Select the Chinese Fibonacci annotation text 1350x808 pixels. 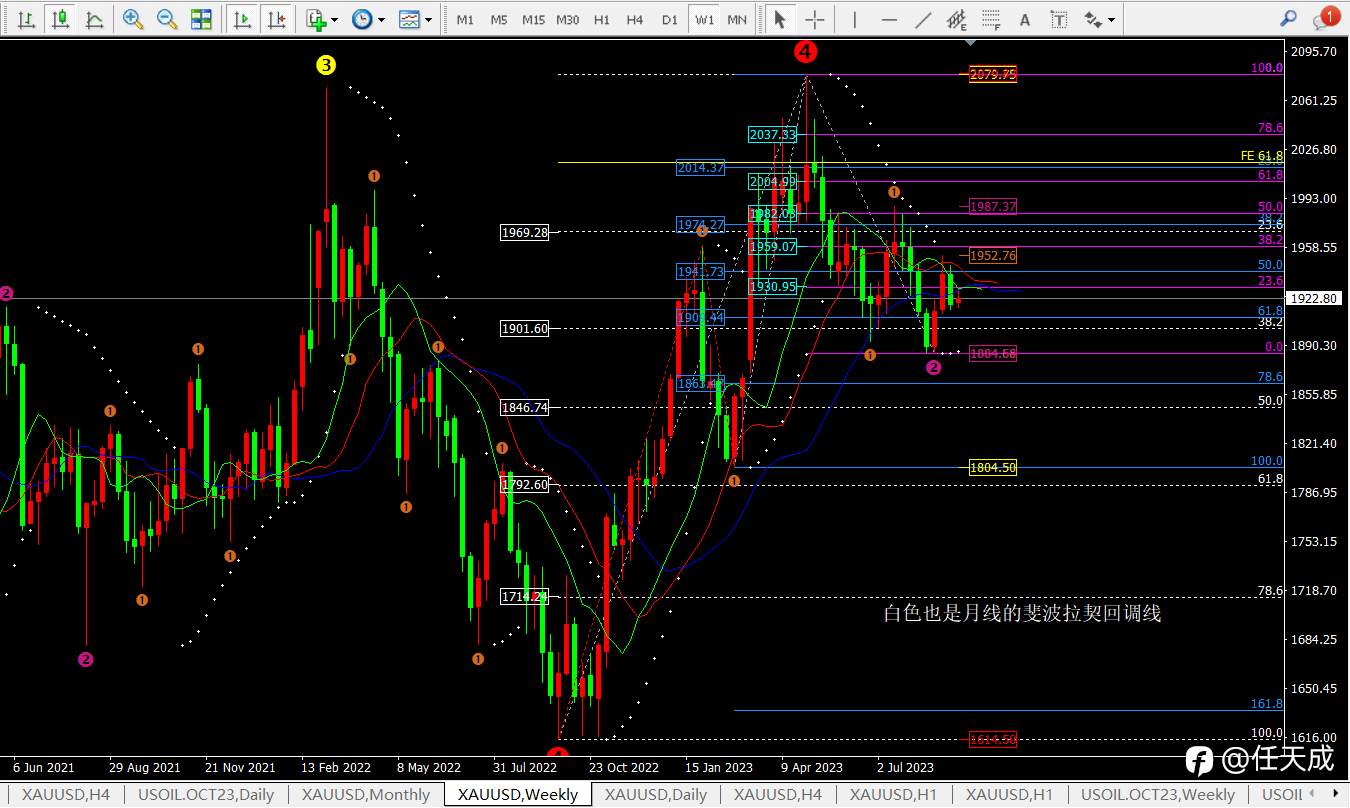coord(1022,613)
